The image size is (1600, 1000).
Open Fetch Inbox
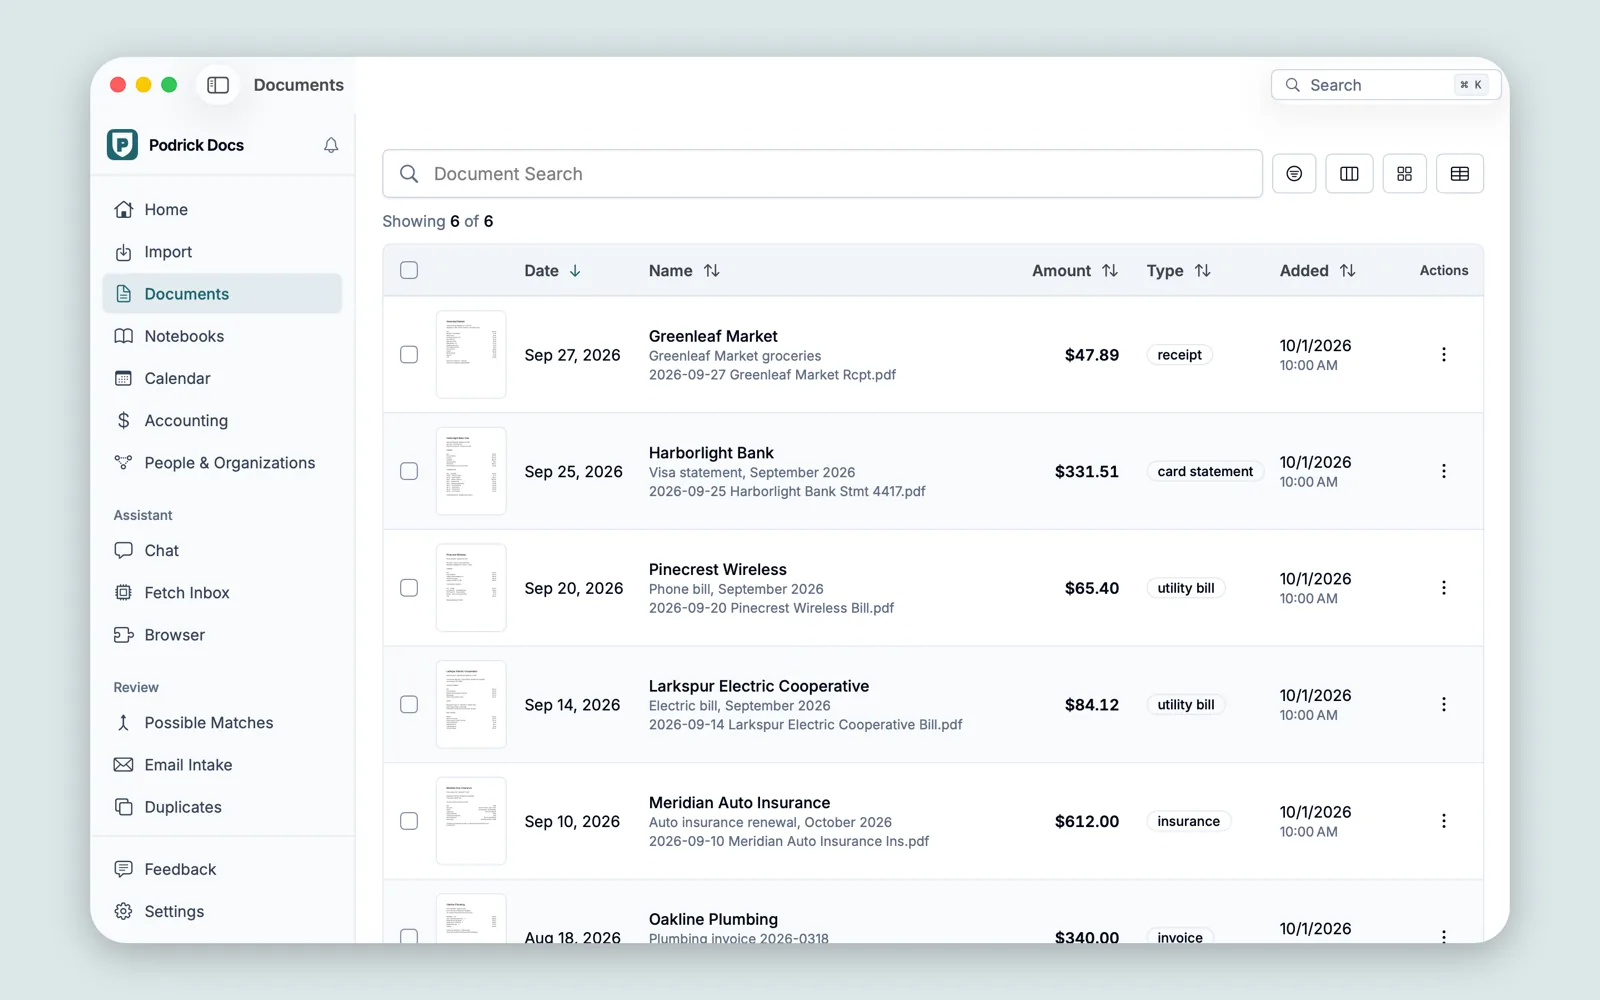pos(222,592)
